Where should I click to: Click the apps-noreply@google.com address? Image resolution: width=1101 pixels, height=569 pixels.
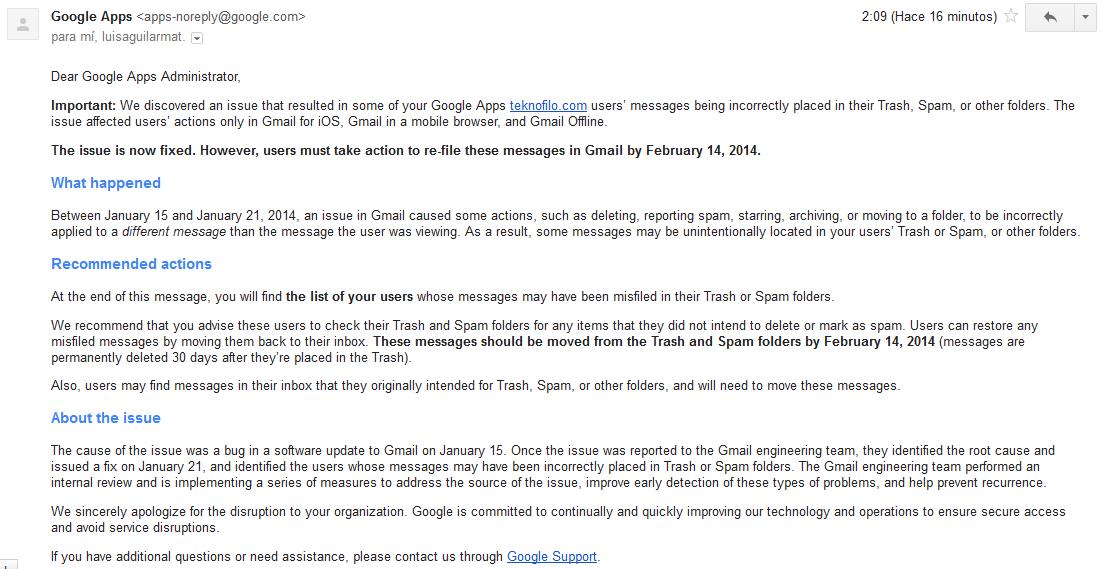click(x=220, y=16)
